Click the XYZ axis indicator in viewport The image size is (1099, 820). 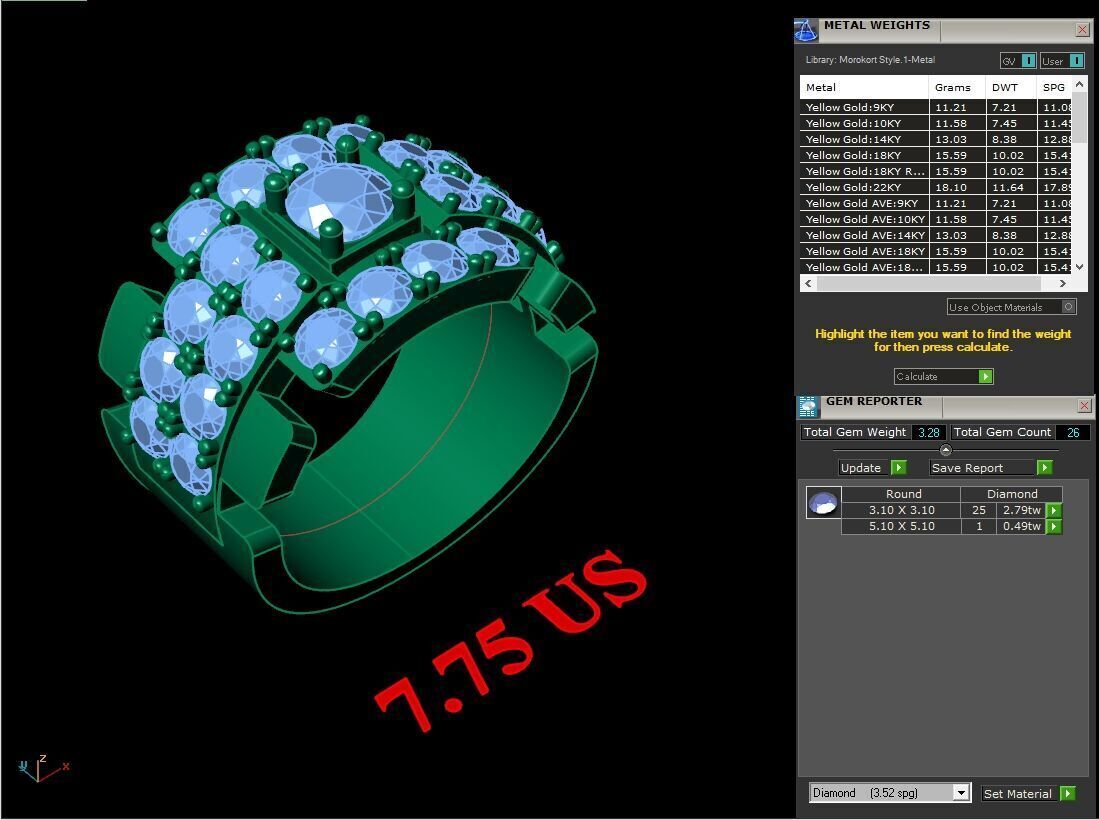point(42,768)
